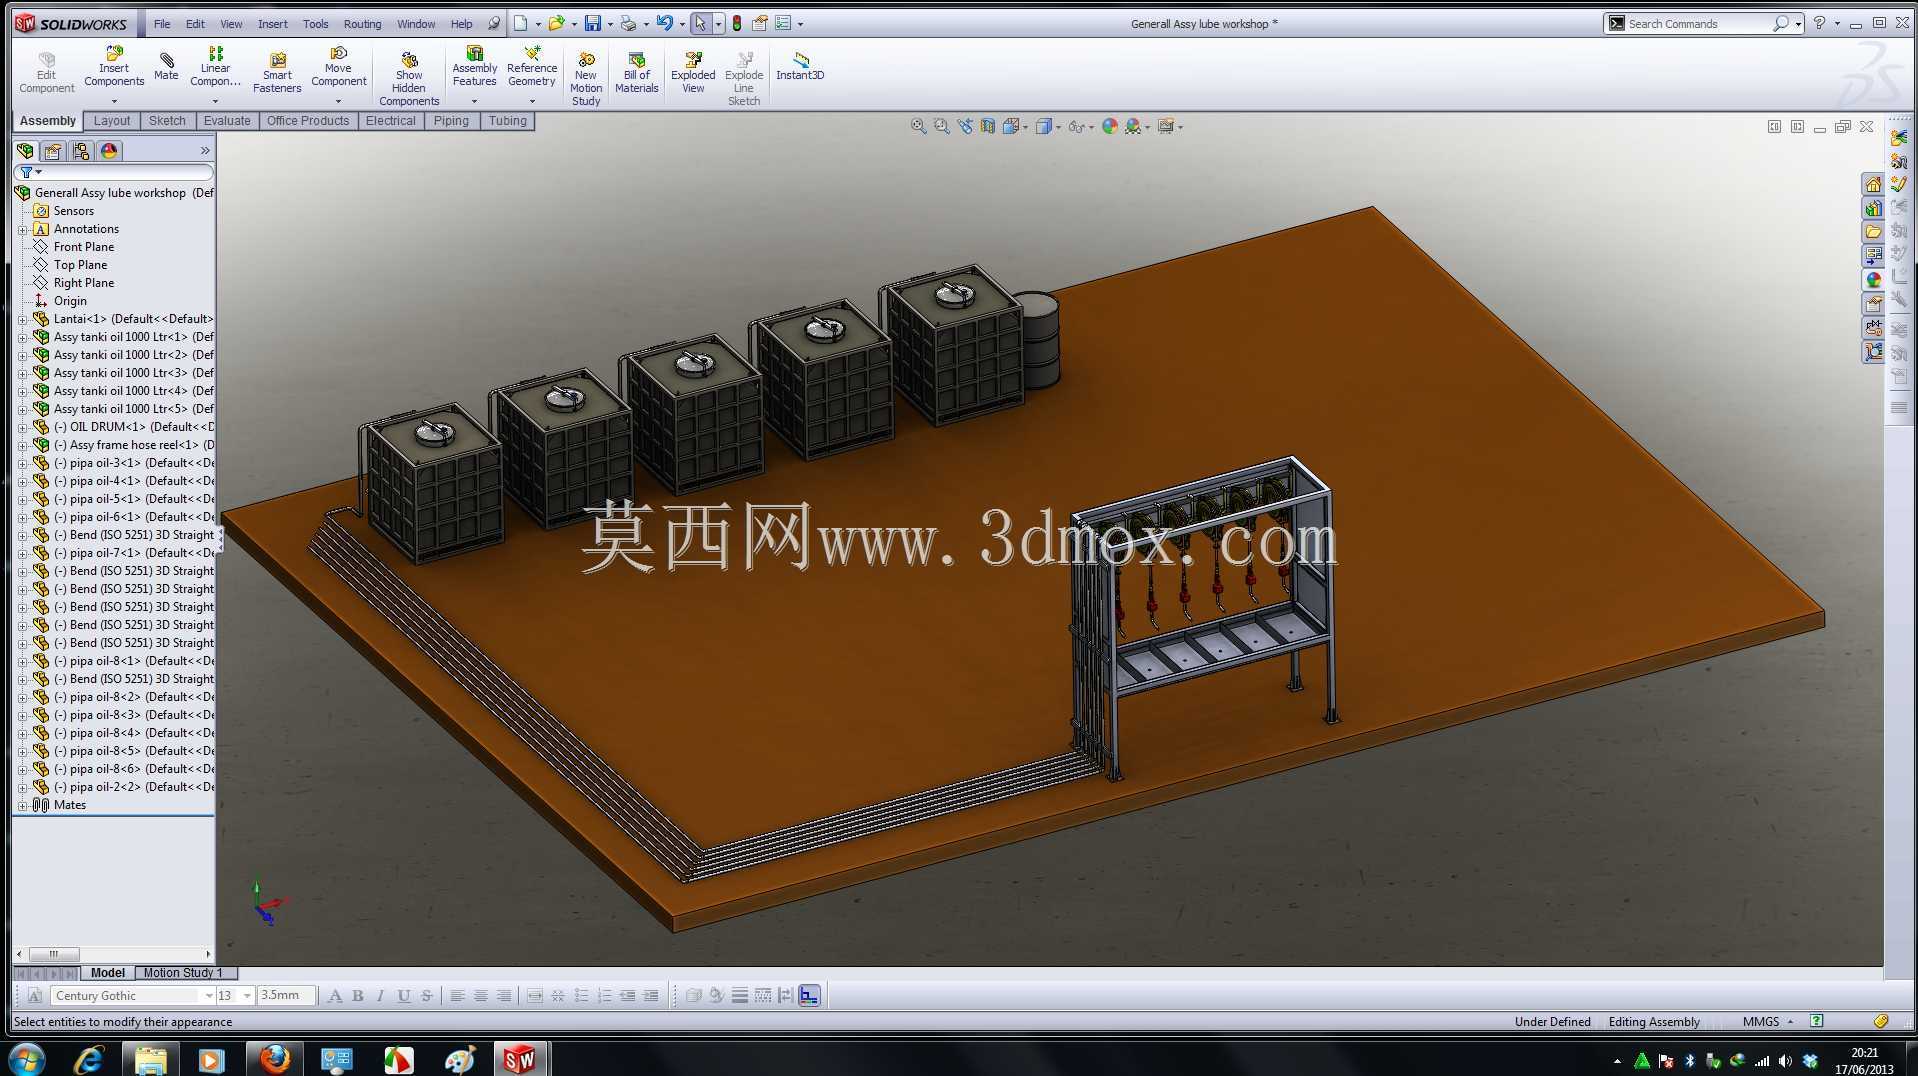Open Firefox from taskbar
Image resolution: width=1918 pixels, height=1076 pixels.
pyautogui.click(x=274, y=1058)
